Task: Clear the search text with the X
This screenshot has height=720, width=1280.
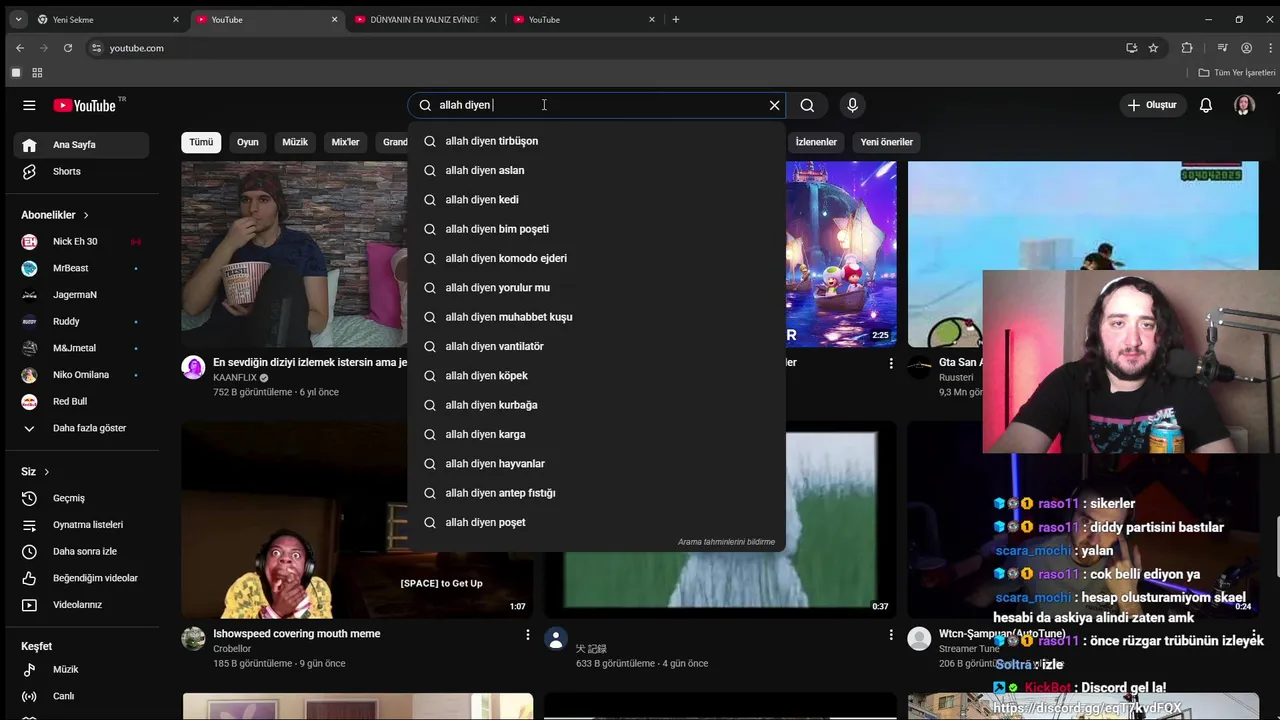Action: click(774, 105)
